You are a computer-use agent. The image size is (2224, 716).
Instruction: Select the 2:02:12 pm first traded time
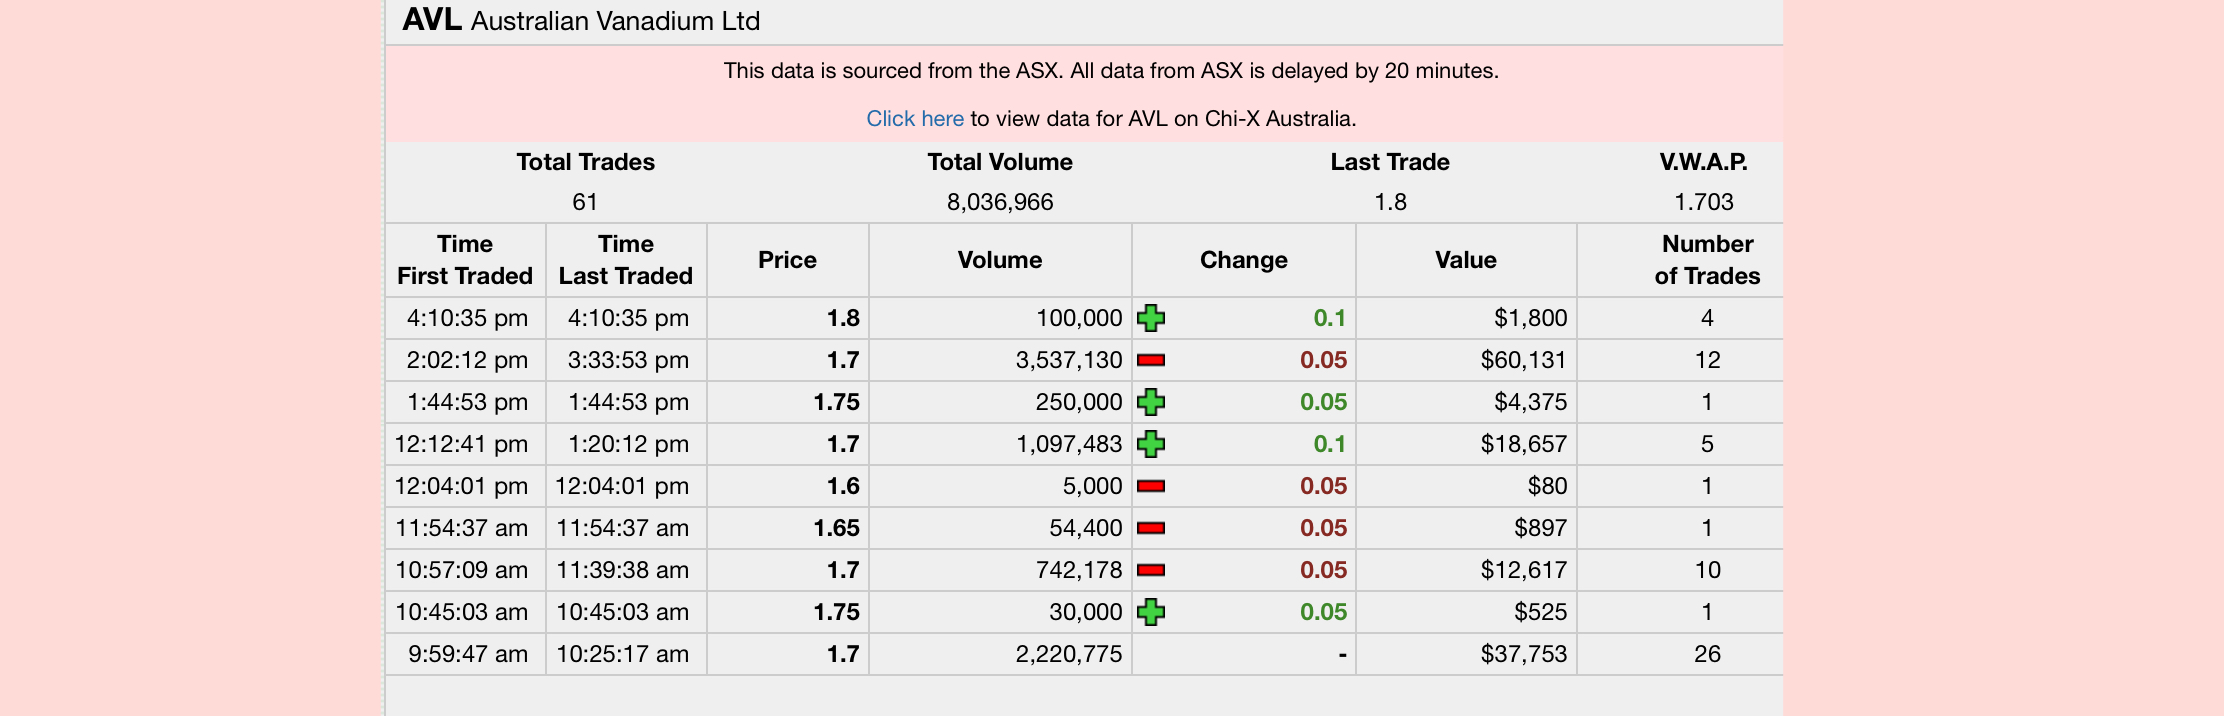coord(467,360)
